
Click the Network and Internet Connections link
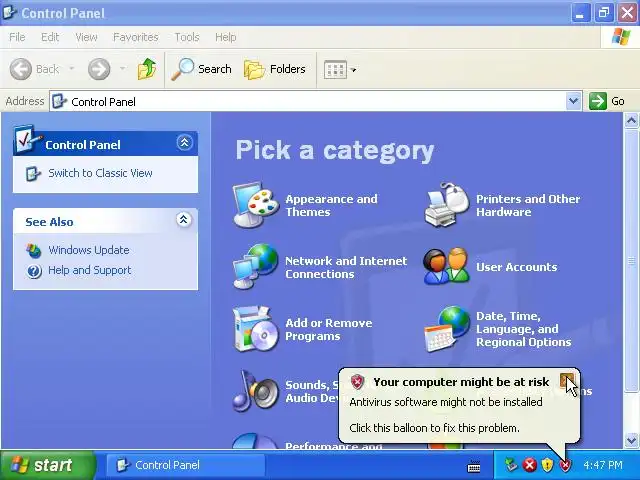pos(346,267)
